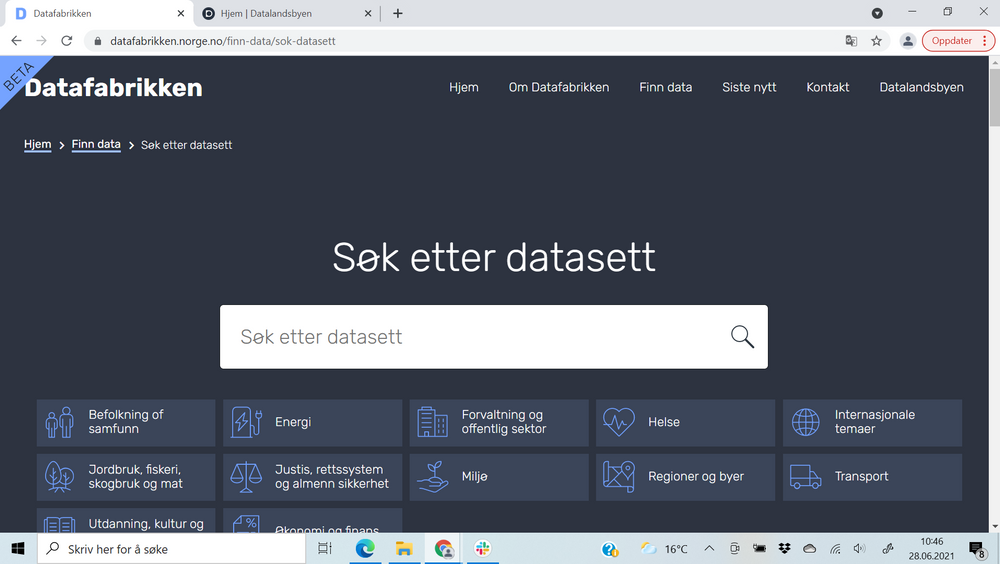Click the trees icon for Jordbruk
Image resolution: width=1000 pixels, height=564 pixels.
coord(59,477)
